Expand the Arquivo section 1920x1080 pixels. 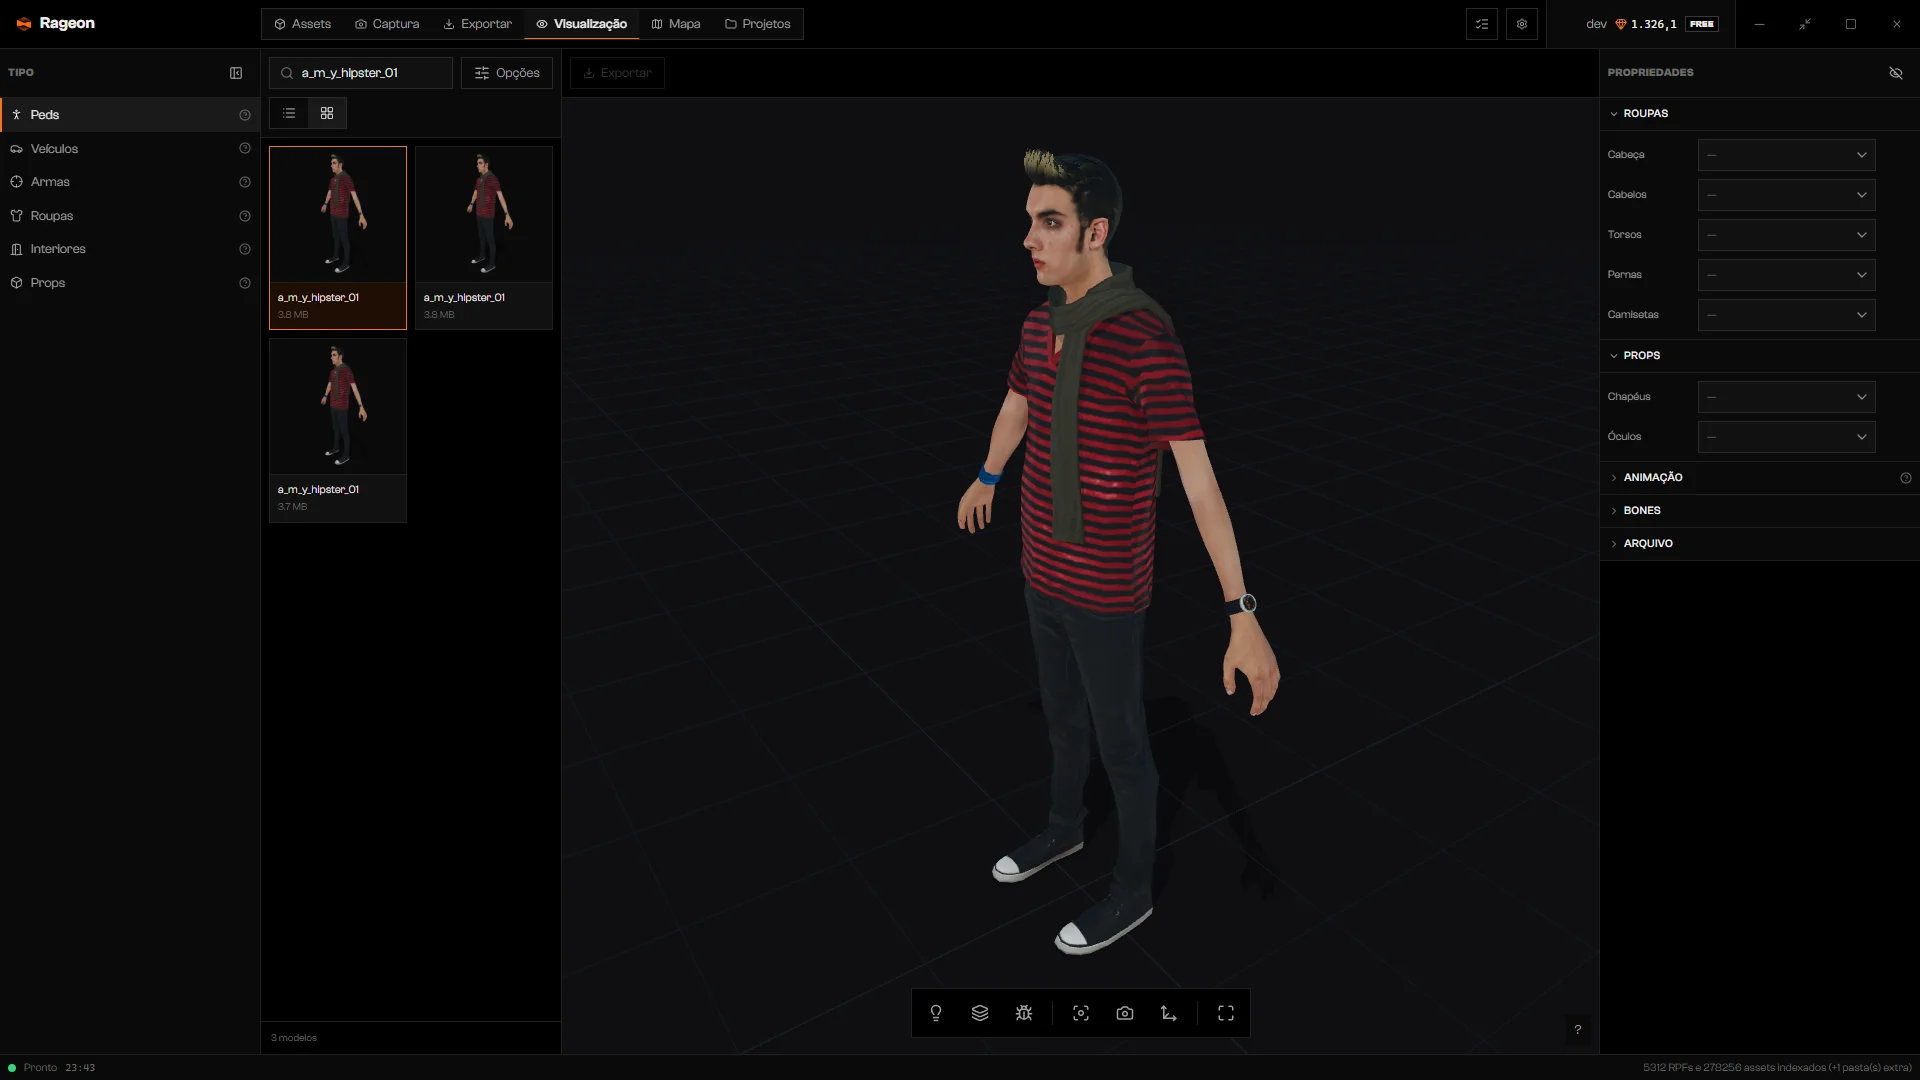[x=1759, y=544]
